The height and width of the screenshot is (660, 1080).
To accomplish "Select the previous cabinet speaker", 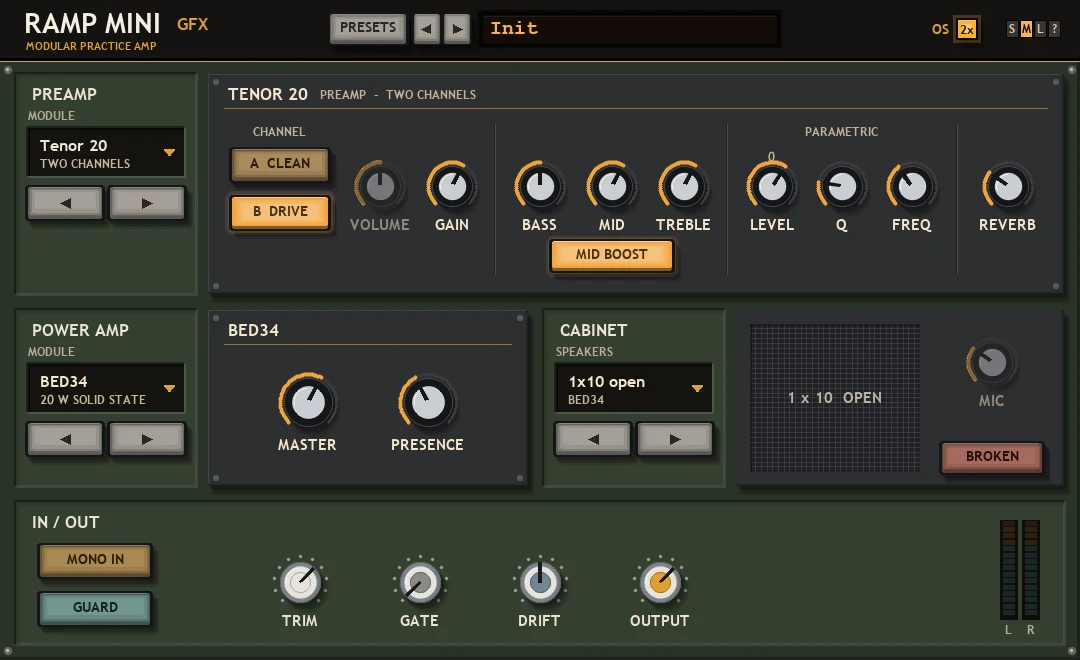I will click(593, 439).
